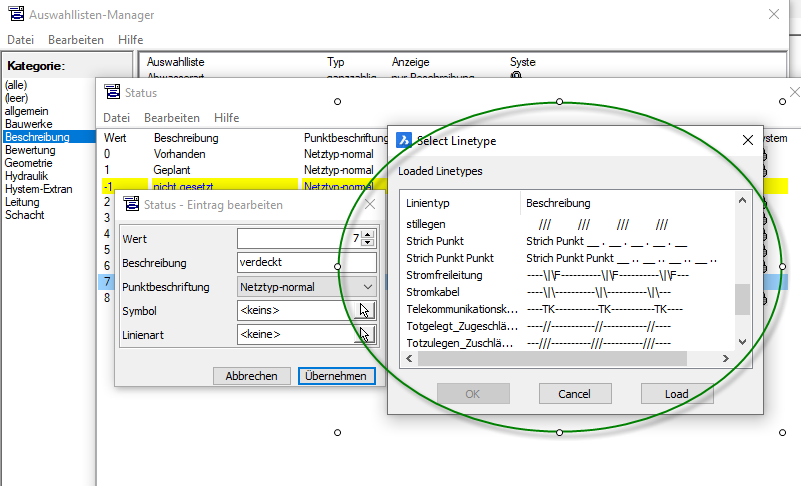Expand the Punktbeschriftung dropdown
The height and width of the screenshot is (486, 801).
point(367,287)
